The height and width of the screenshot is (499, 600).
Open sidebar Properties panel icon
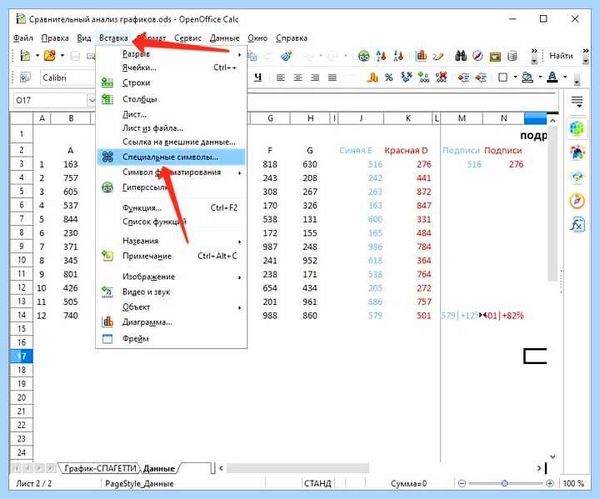[x=577, y=129]
